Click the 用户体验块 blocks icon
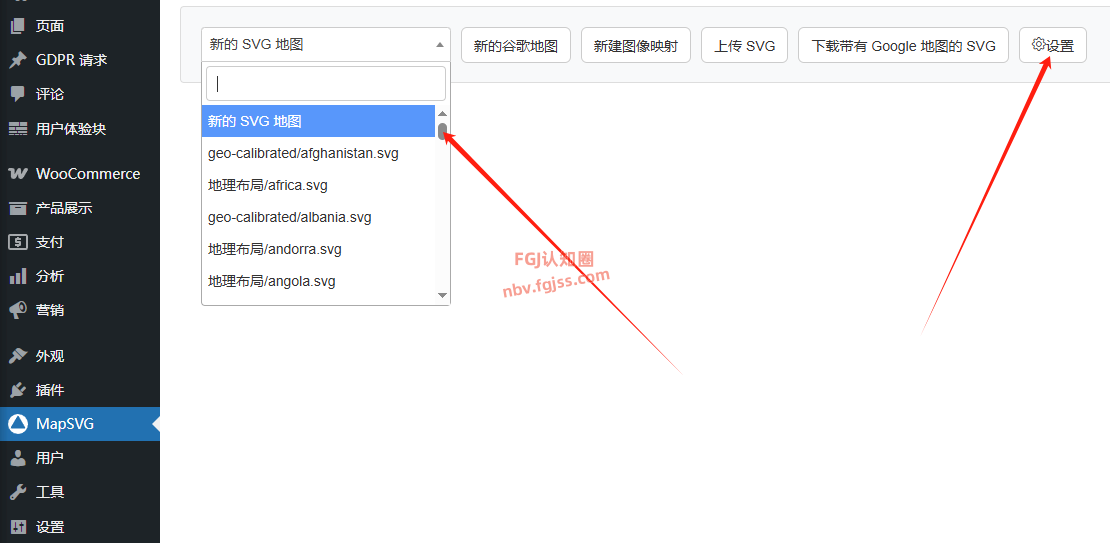Viewport: 1110px width, 543px height. pos(18,129)
